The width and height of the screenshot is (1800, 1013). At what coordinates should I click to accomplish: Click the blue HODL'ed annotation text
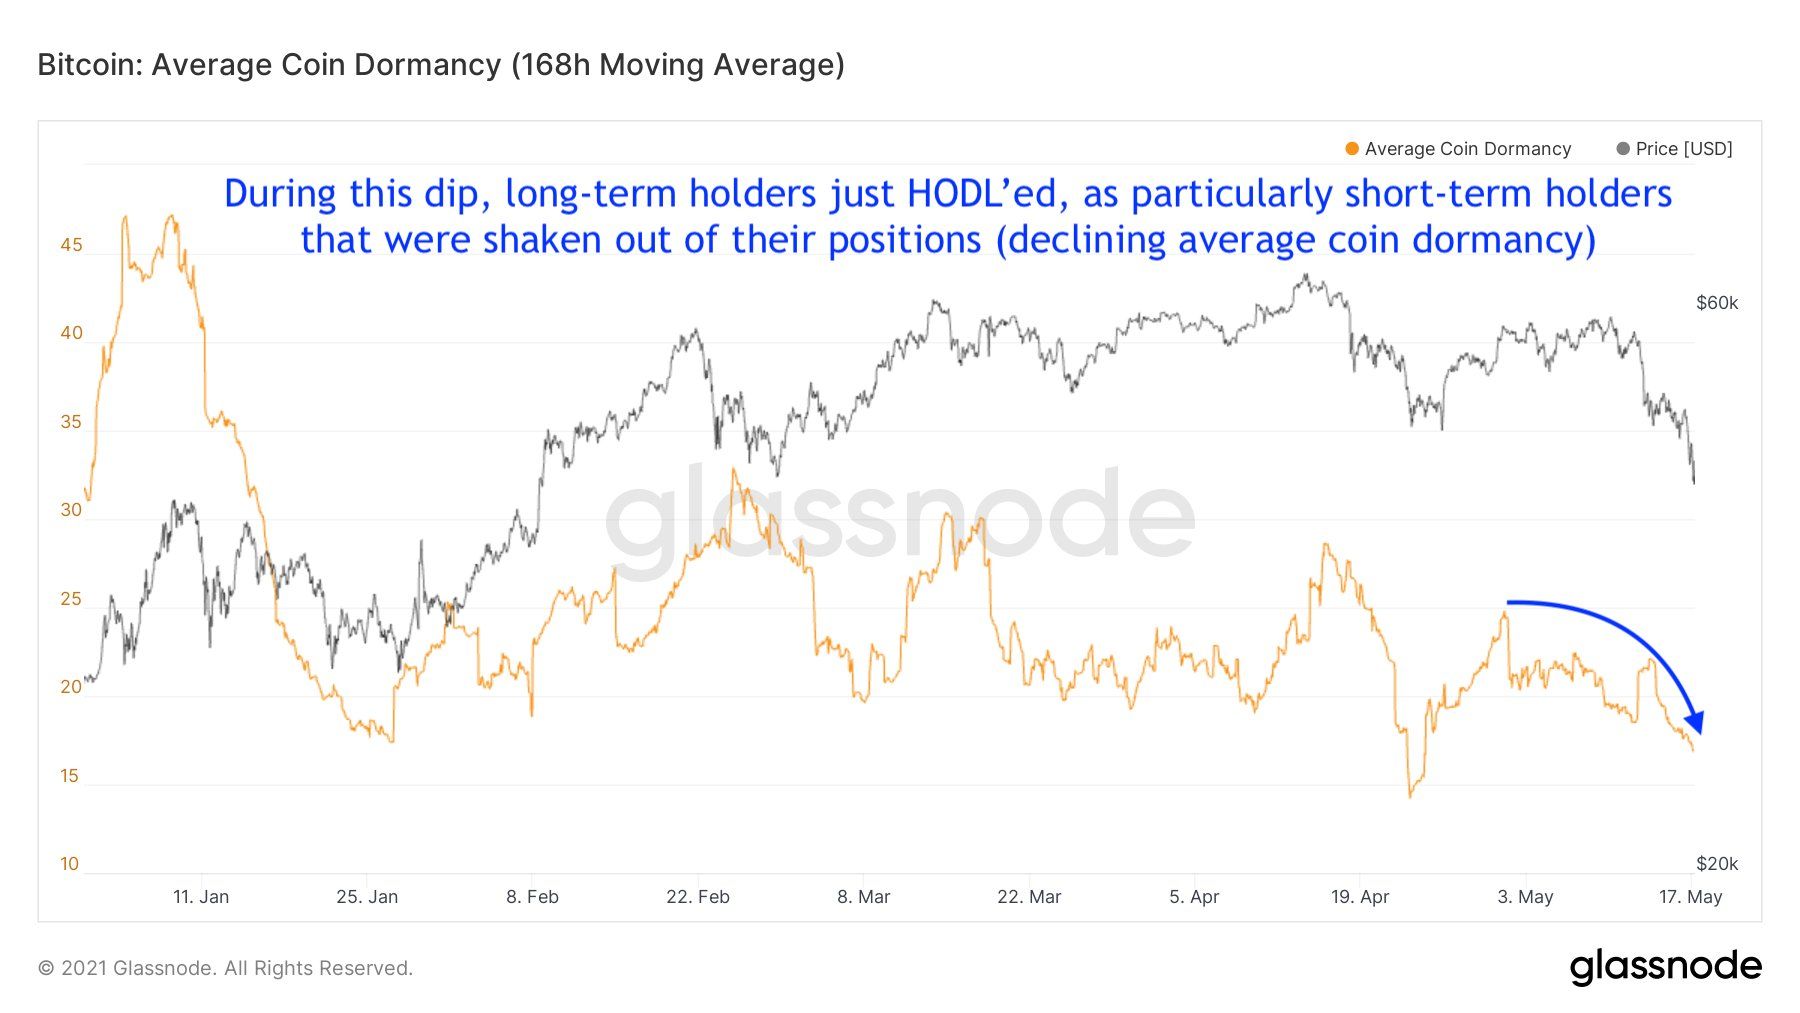coord(948,217)
